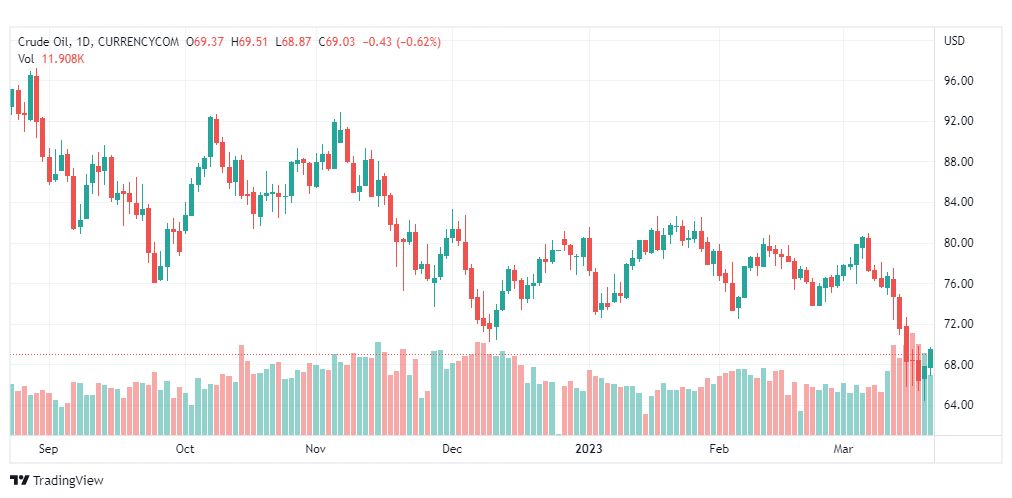Select the Oct label on time axis
Viewport: 1012px width, 498px height.
coord(185,450)
